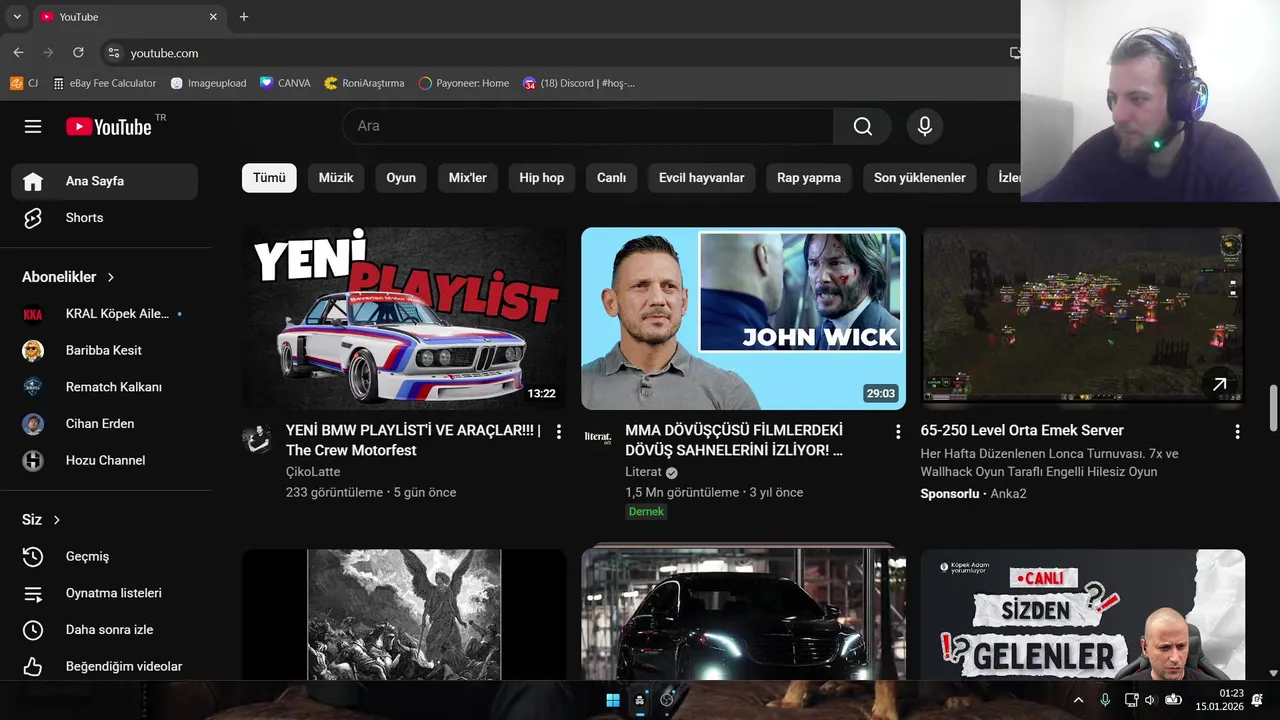This screenshot has height=720, width=1280.
Task: Go back in browser
Action: coord(18,53)
